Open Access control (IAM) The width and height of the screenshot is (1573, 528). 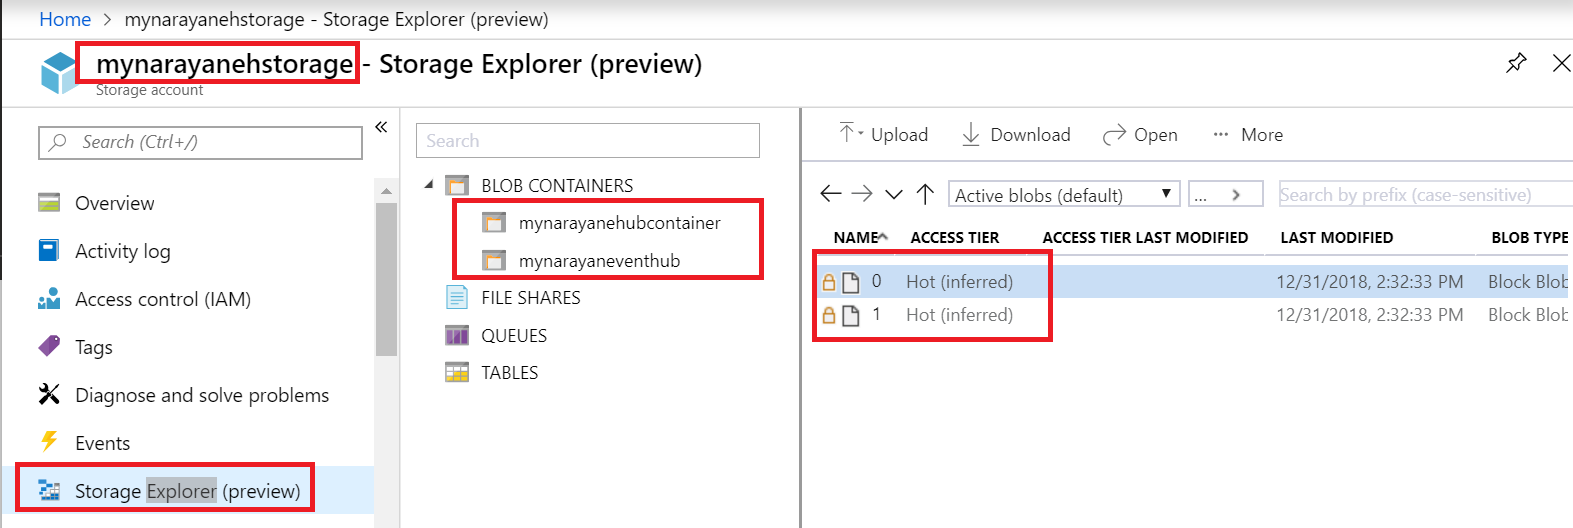[x=163, y=299]
